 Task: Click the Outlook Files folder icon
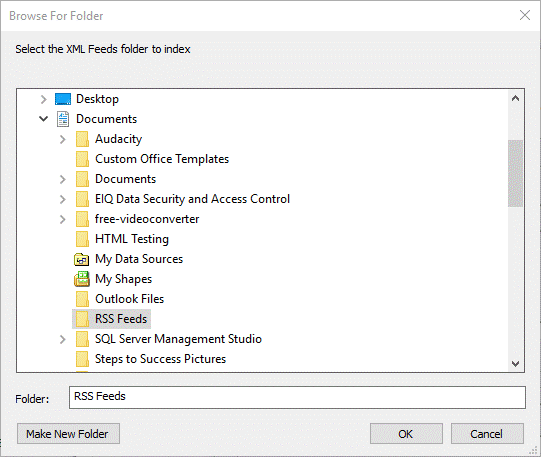82,299
